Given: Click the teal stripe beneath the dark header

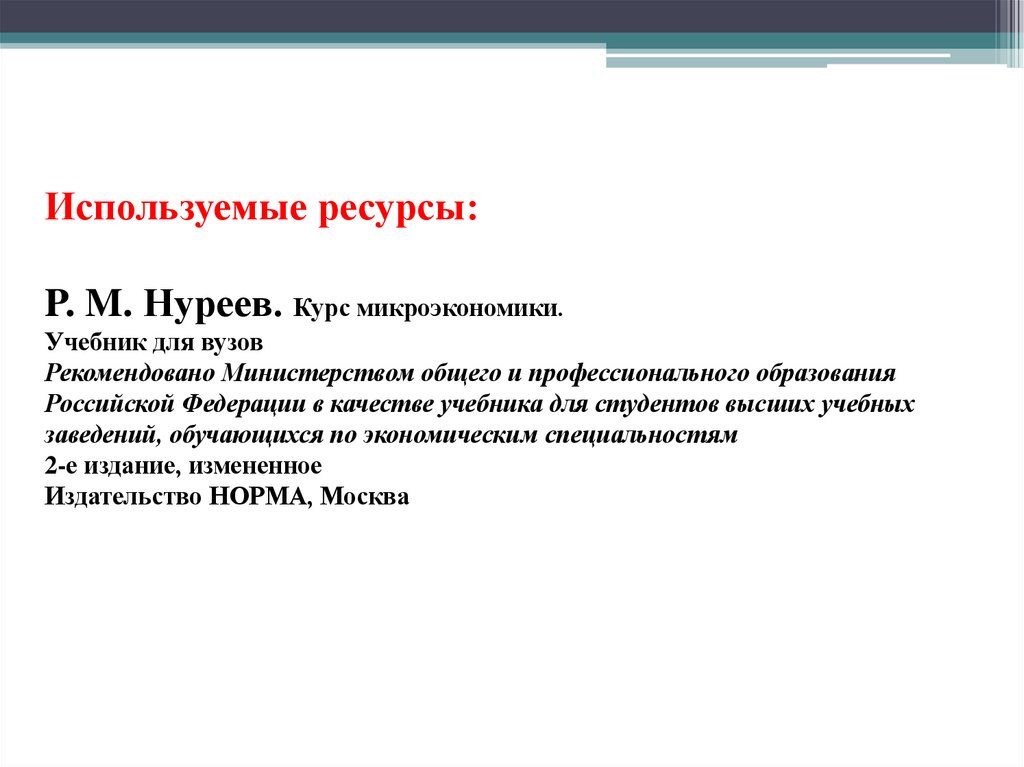Looking at the screenshot, I should point(496,38).
